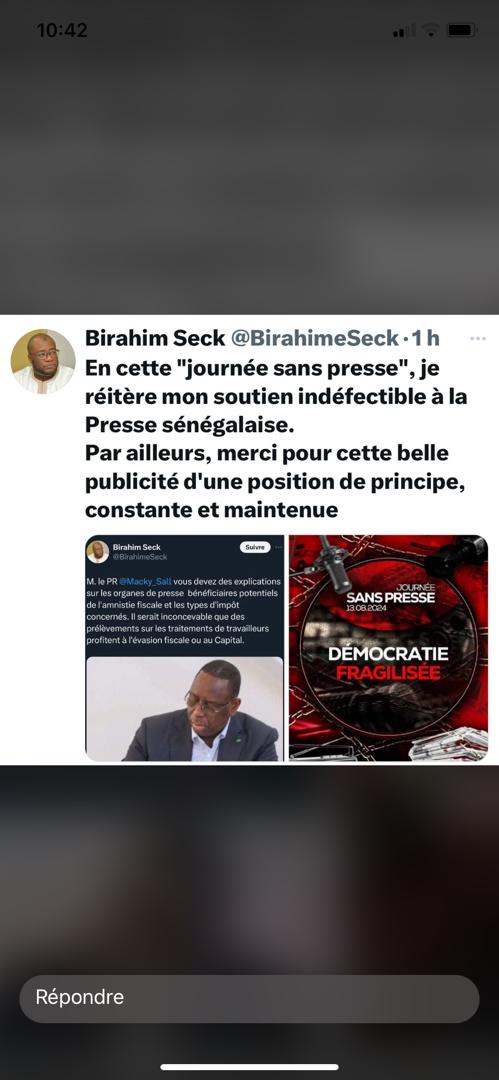This screenshot has width=499, height=1080.
Task: Tap the 10:42 clock in status bar
Action: tap(62, 30)
